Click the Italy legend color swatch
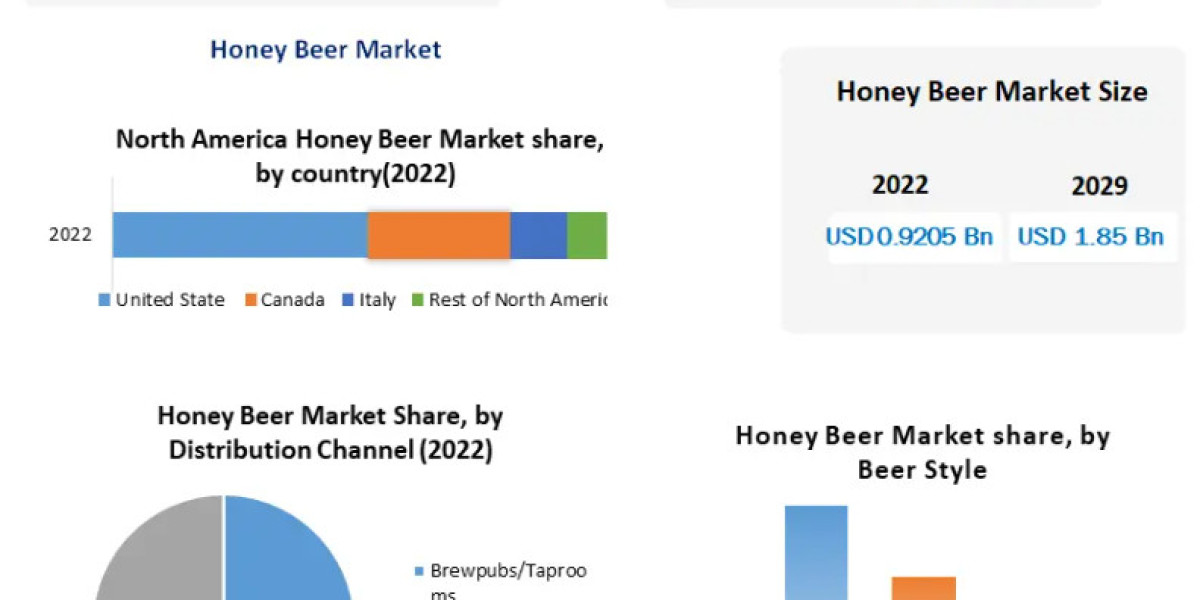 pos(347,300)
